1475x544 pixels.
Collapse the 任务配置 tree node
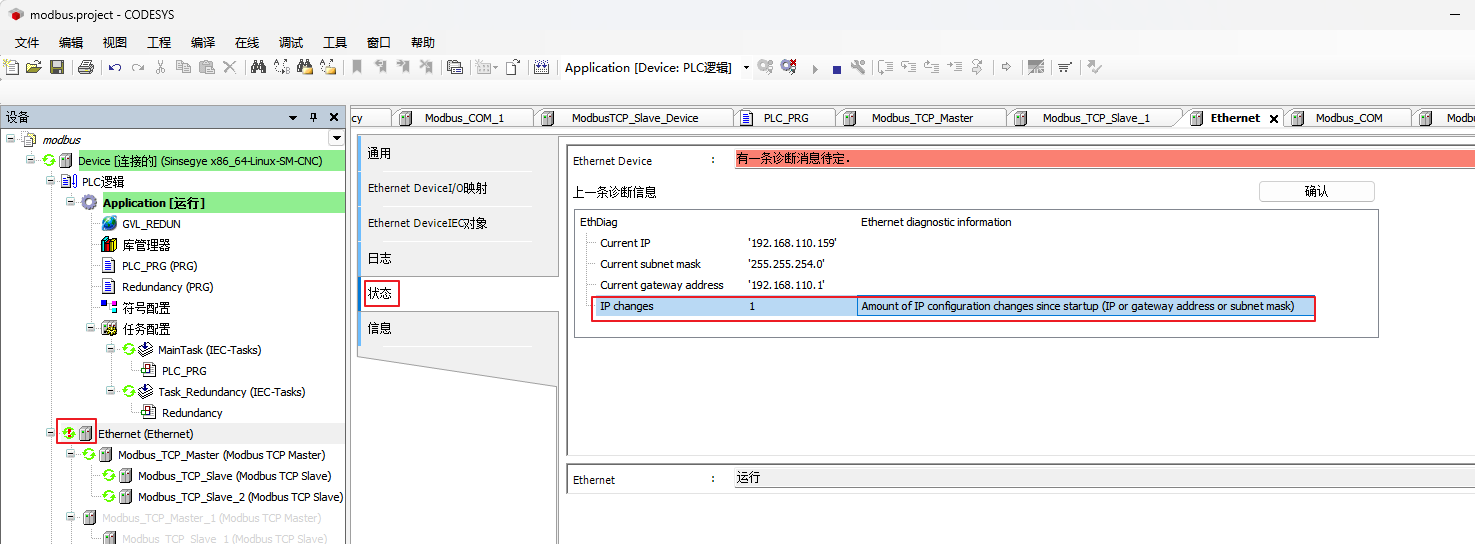[92, 328]
